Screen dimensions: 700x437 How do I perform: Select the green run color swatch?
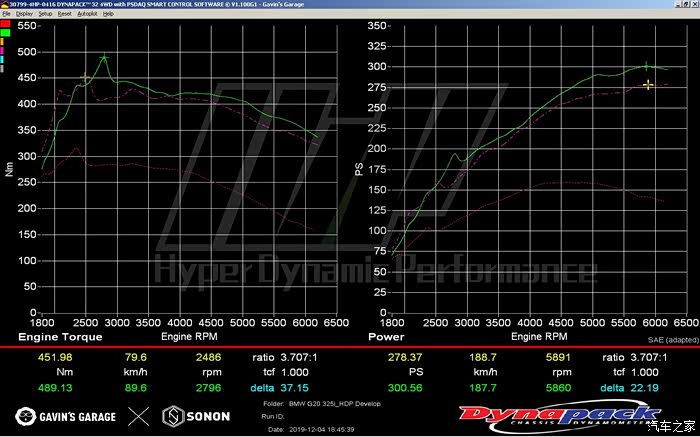click(x=7, y=32)
